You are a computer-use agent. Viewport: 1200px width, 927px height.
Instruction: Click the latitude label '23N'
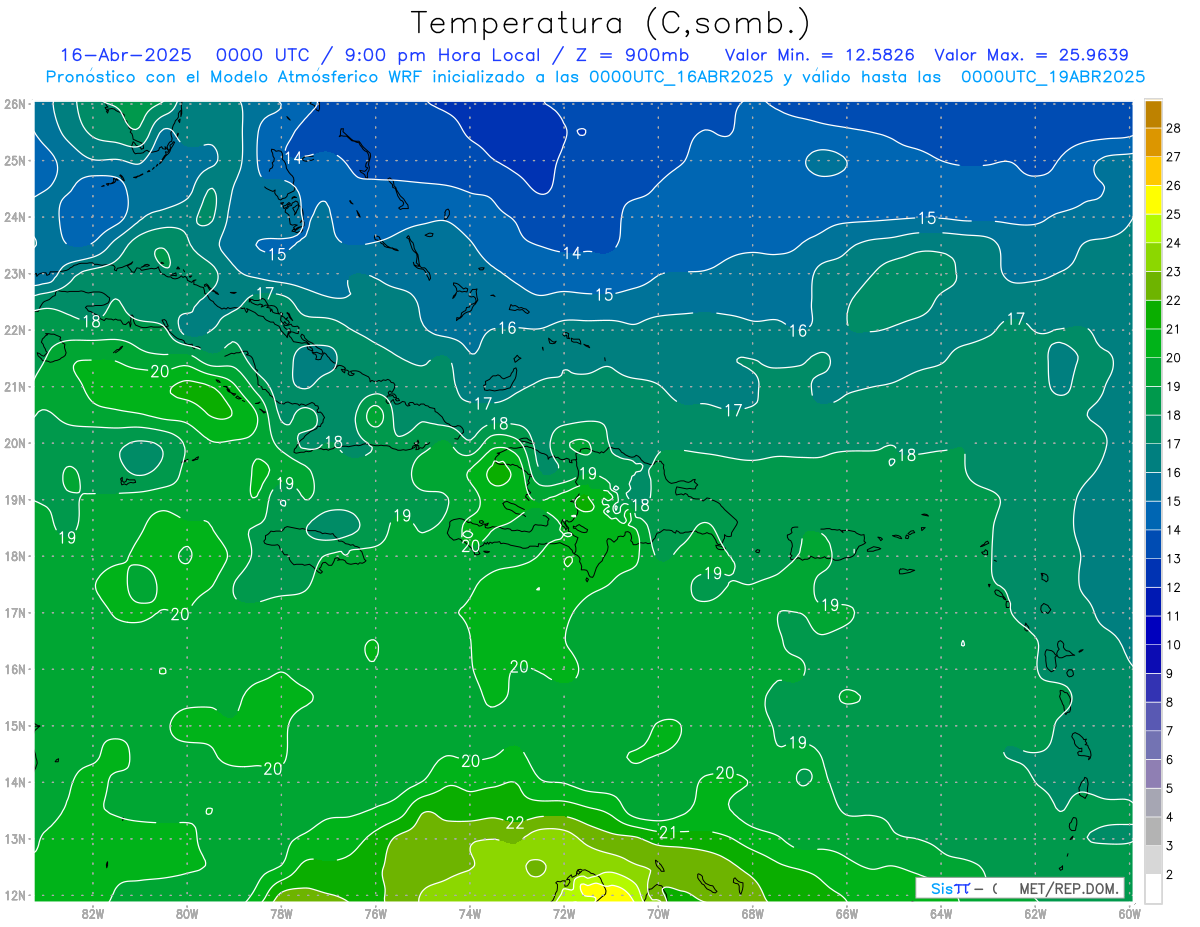click(14, 273)
